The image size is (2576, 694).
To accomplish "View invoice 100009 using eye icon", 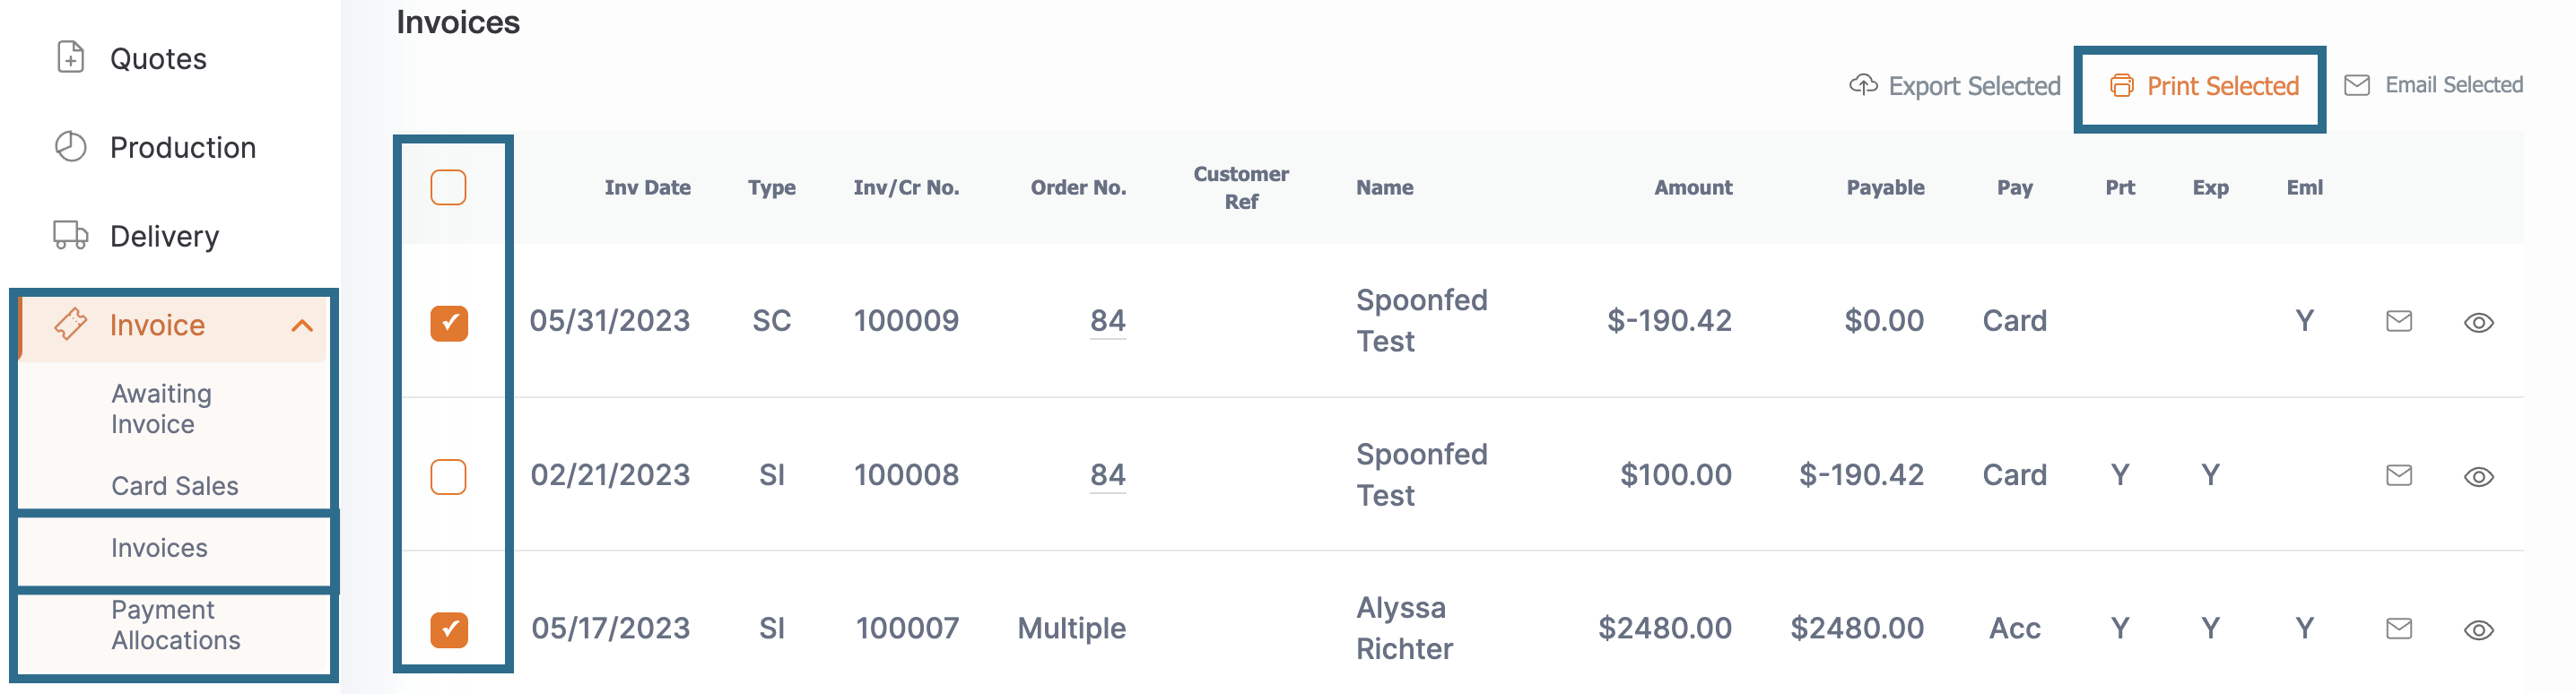I will (x=2478, y=322).
